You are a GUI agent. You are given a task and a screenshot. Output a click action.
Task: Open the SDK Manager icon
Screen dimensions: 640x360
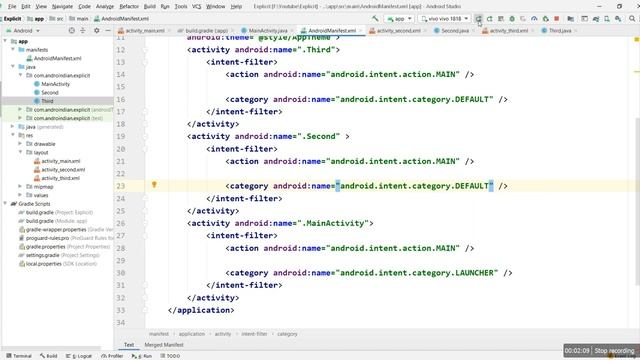pos(618,19)
